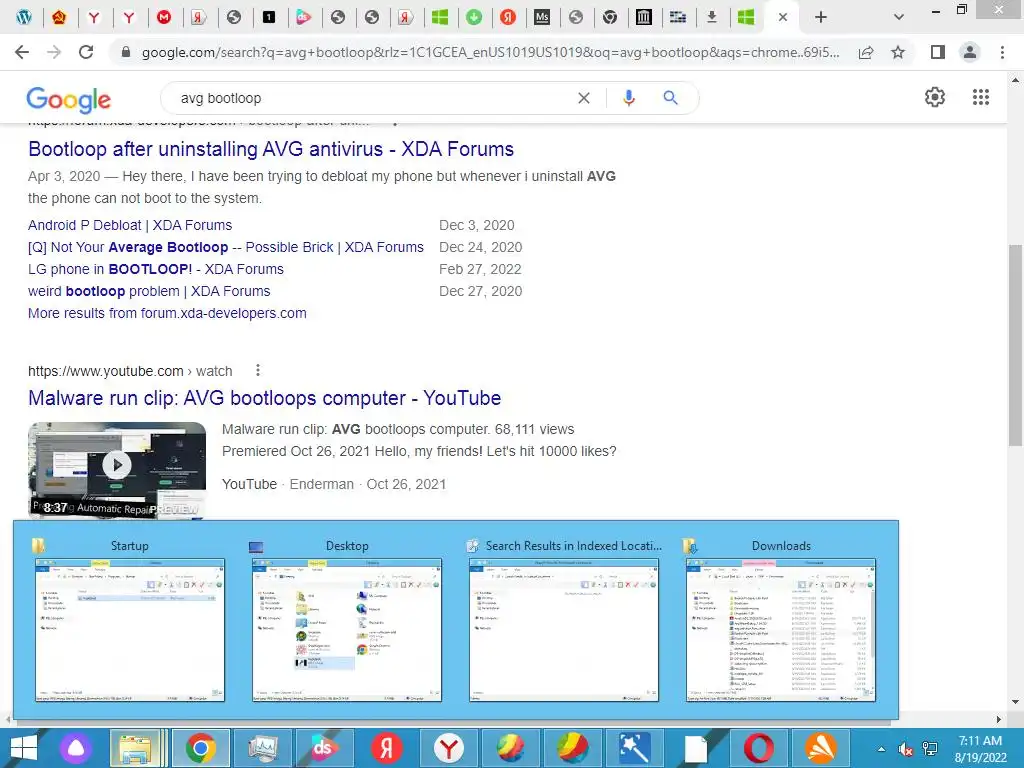Go to Google home via logo
This screenshot has width=1024, height=768.
pos(69,99)
